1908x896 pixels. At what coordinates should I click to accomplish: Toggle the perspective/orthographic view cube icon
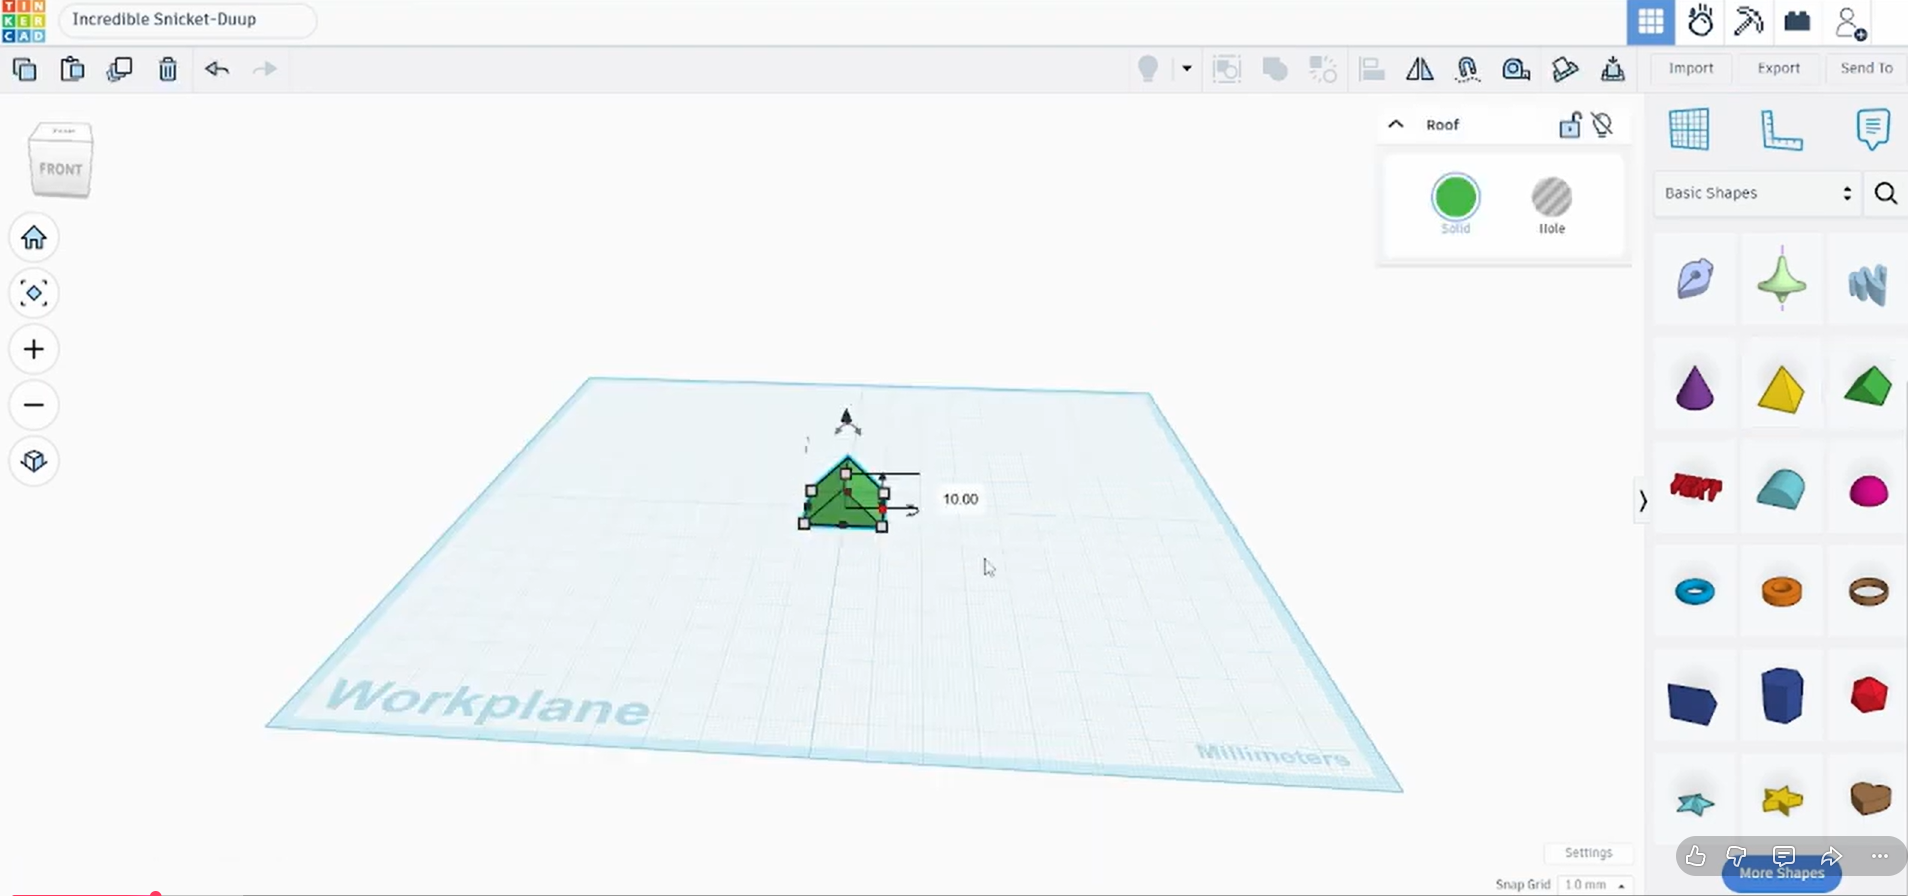point(34,461)
